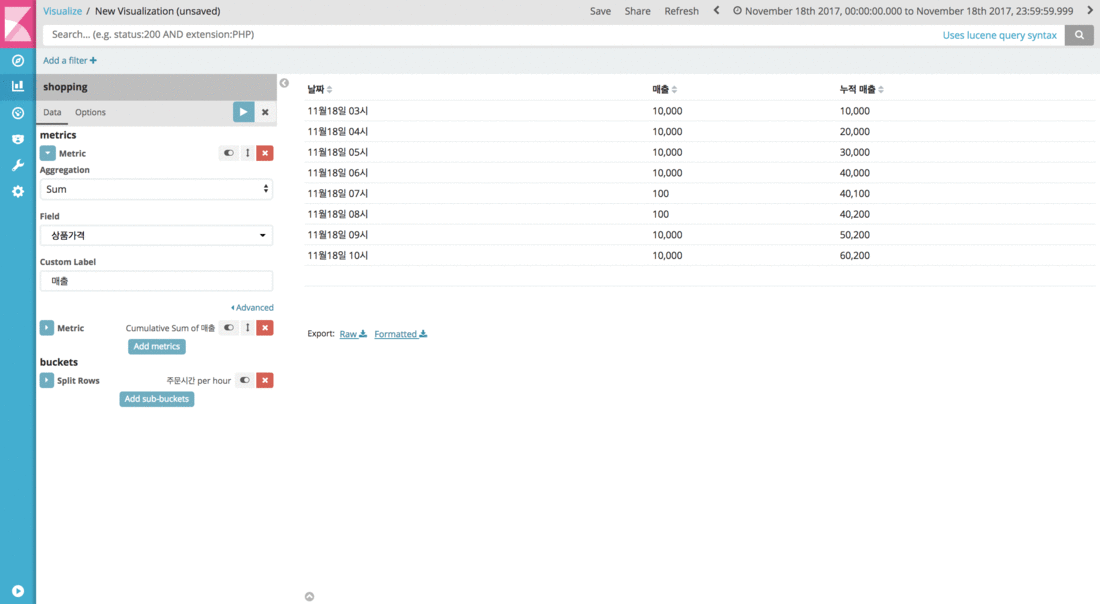
Task: Toggle the Split Rows bucket enabled switch
Action: (244, 380)
